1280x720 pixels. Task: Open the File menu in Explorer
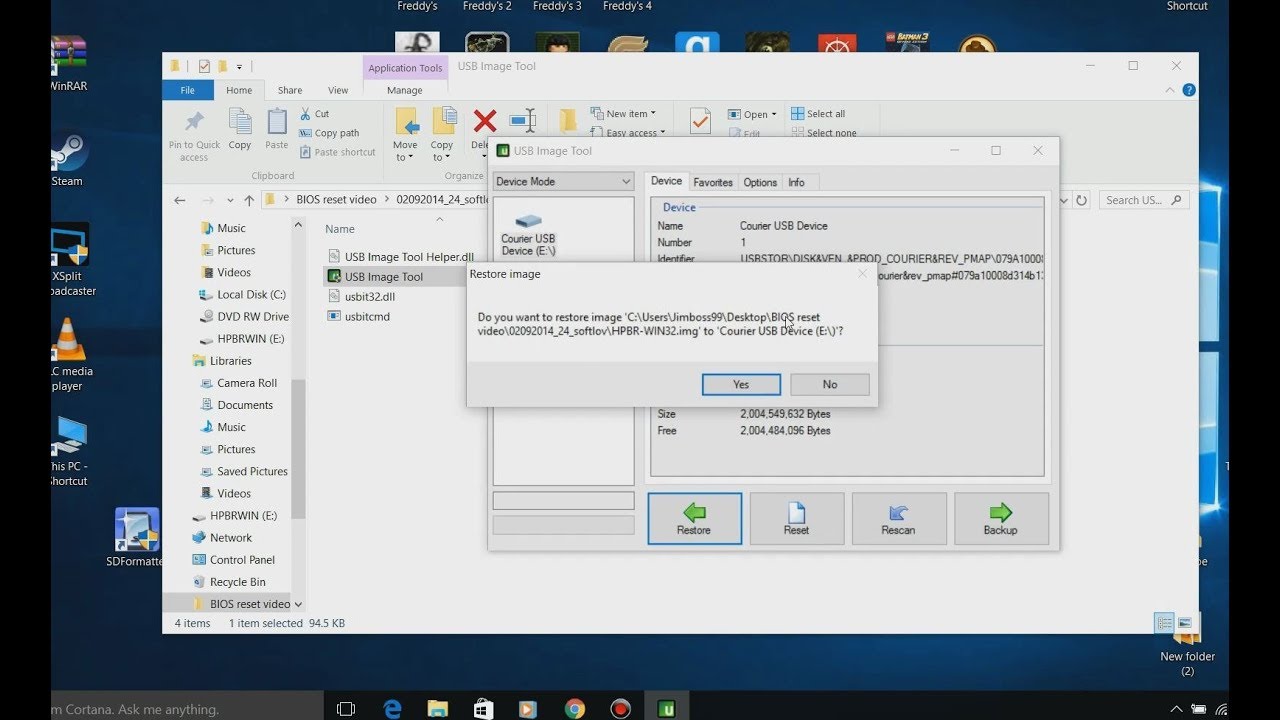(x=187, y=90)
